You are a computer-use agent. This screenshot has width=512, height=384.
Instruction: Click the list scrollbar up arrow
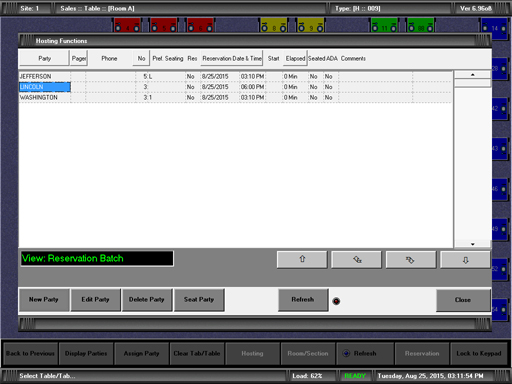[x=472, y=75]
